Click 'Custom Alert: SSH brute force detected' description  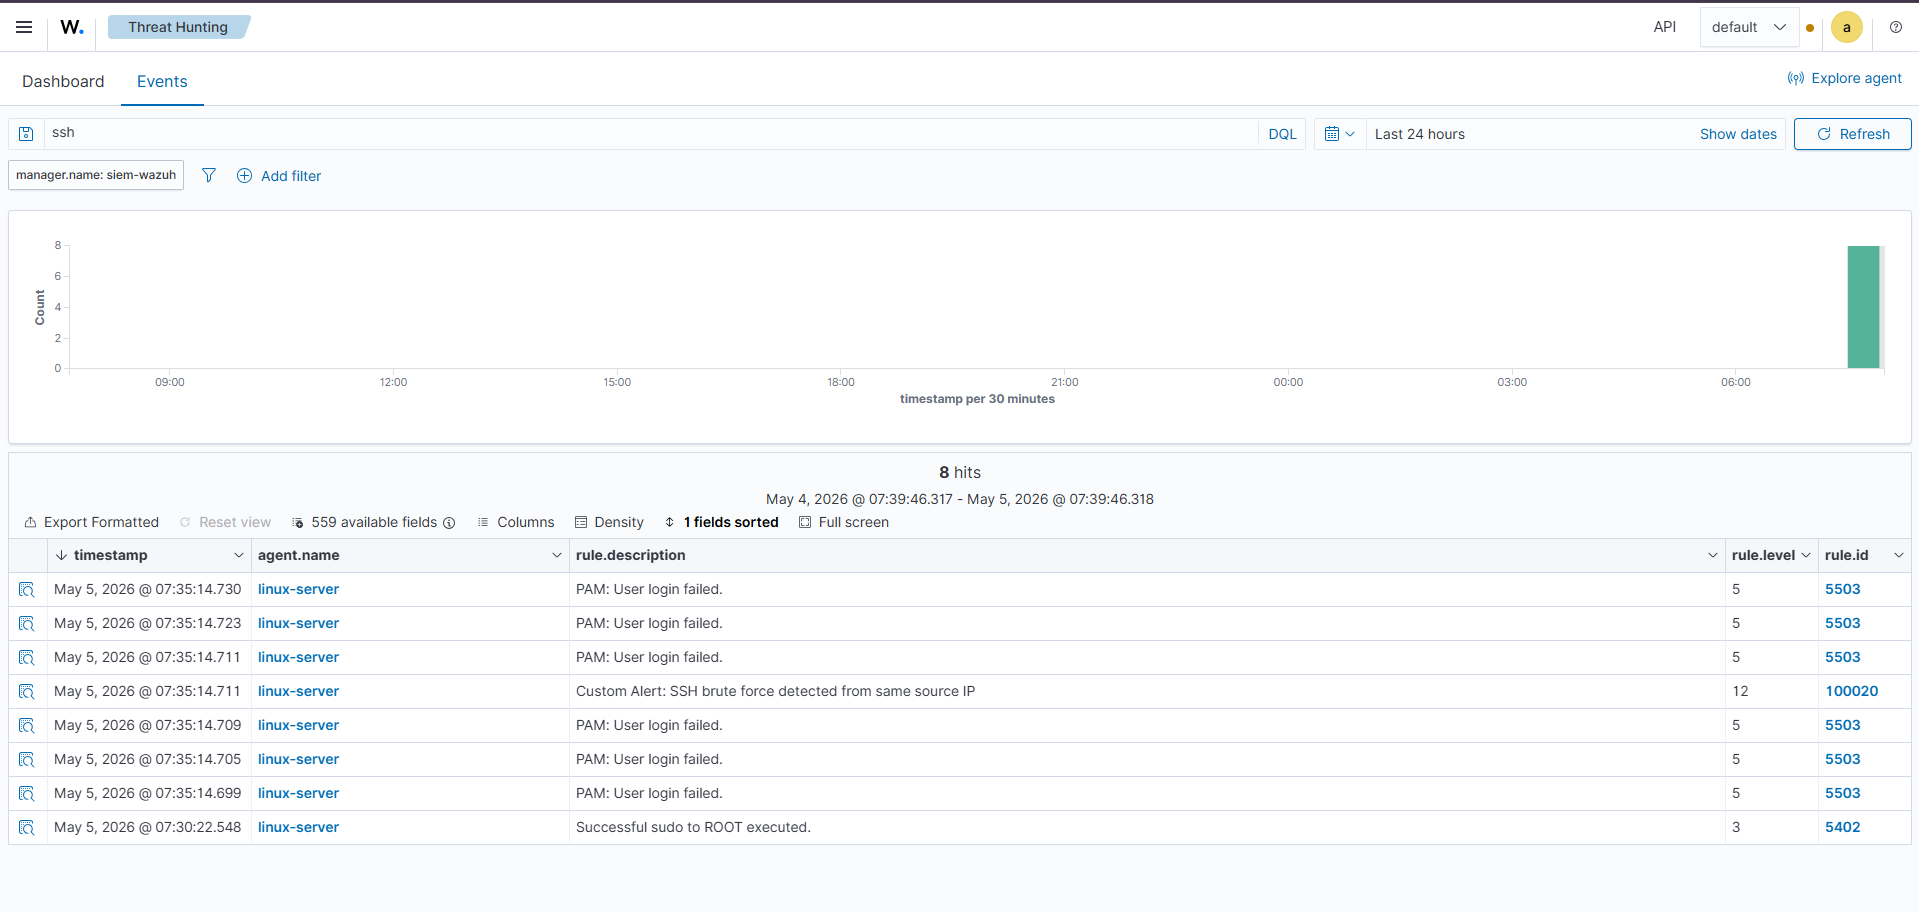775,691
